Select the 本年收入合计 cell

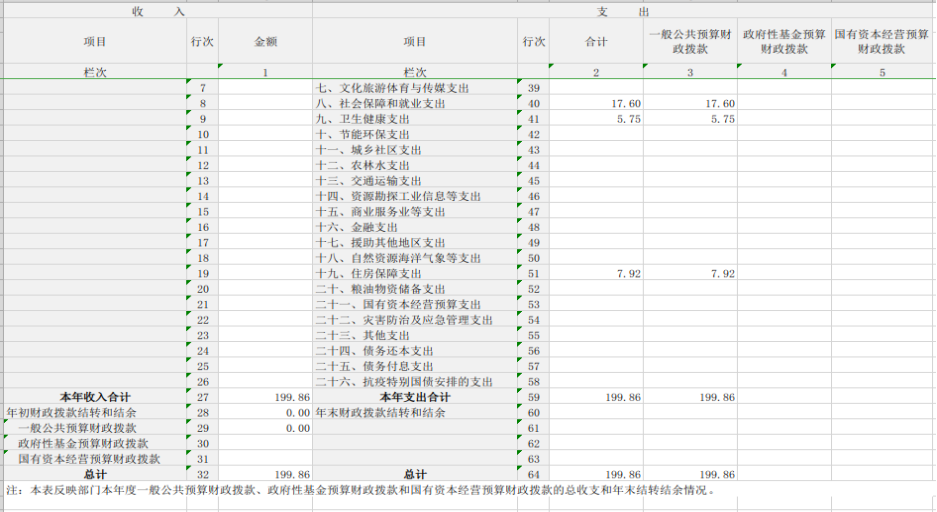click(x=94, y=397)
